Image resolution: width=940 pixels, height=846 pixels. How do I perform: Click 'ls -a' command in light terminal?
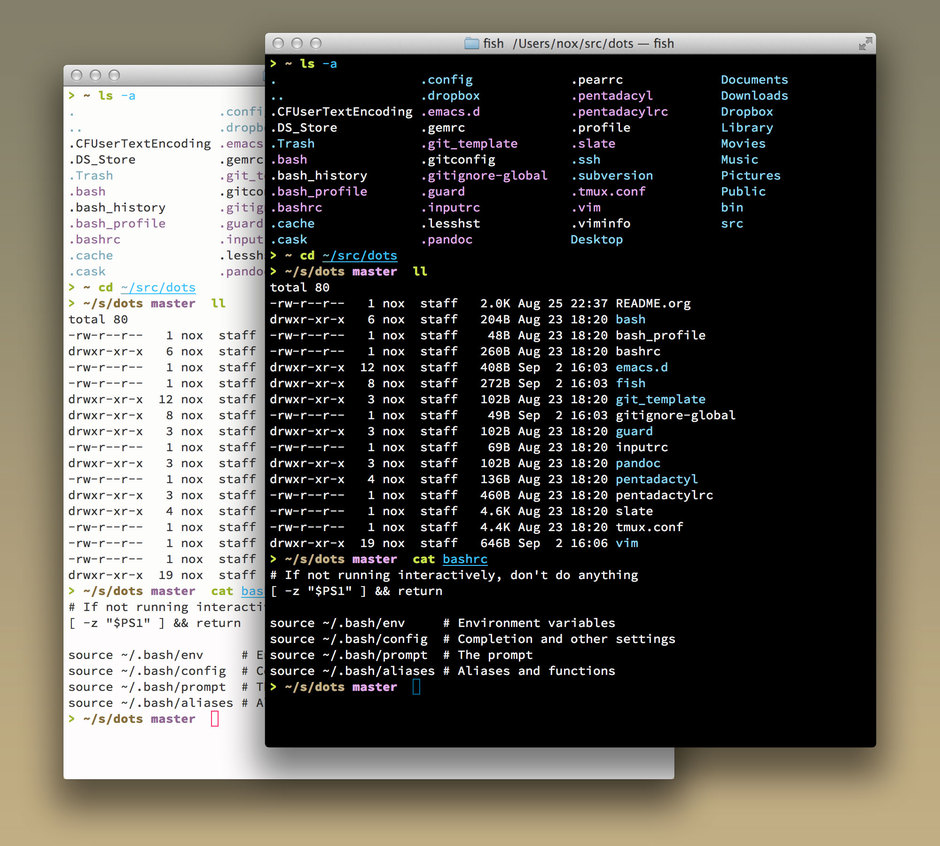point(117,96)
